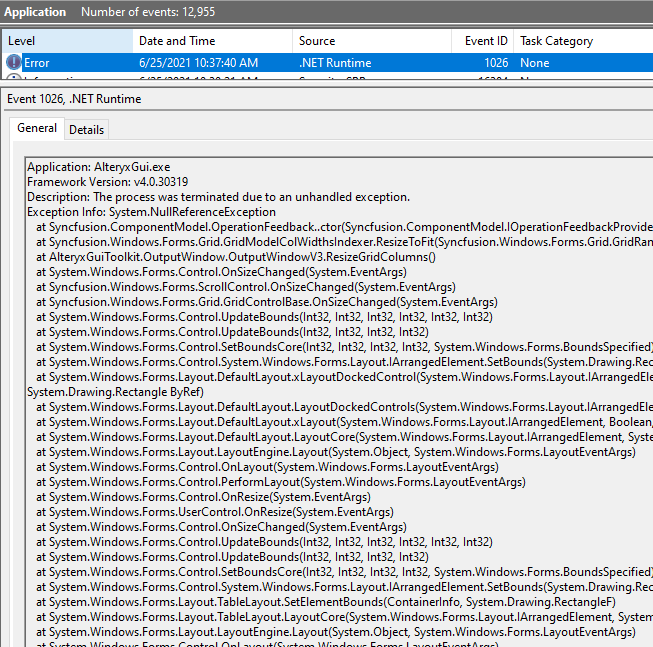The width and height of the screenshot is (653, 647).
Task: Switch to the Details tab
Action: coord(87,130)
